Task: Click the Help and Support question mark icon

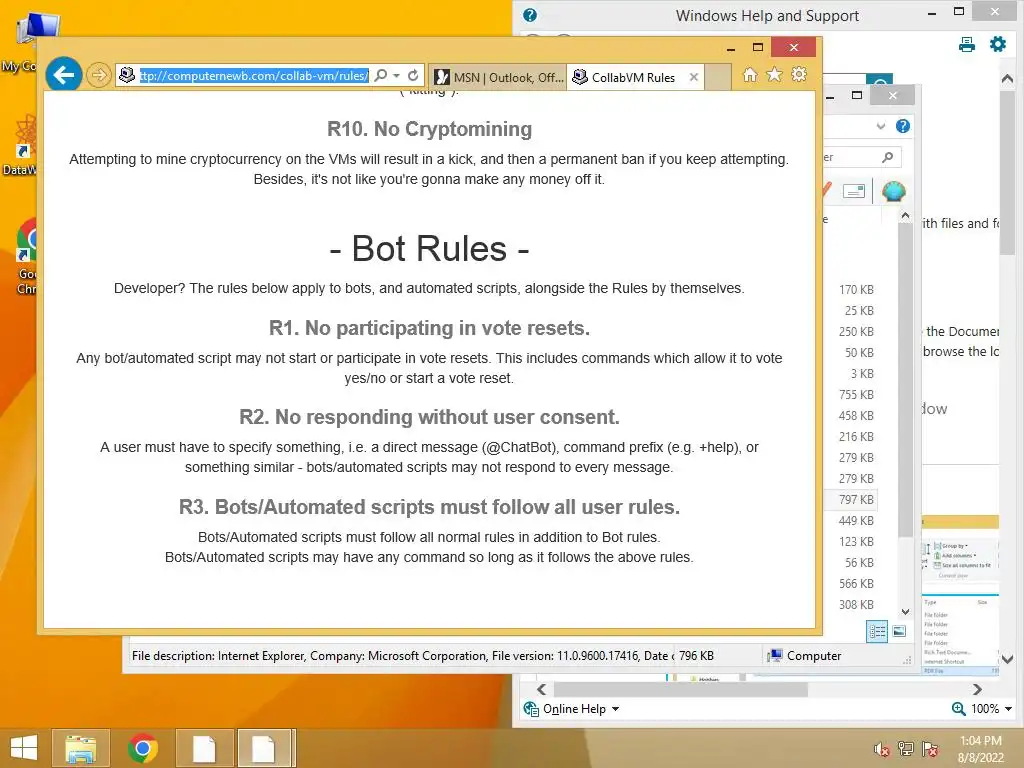Action: pyautogui.click(x=530, y=15)
